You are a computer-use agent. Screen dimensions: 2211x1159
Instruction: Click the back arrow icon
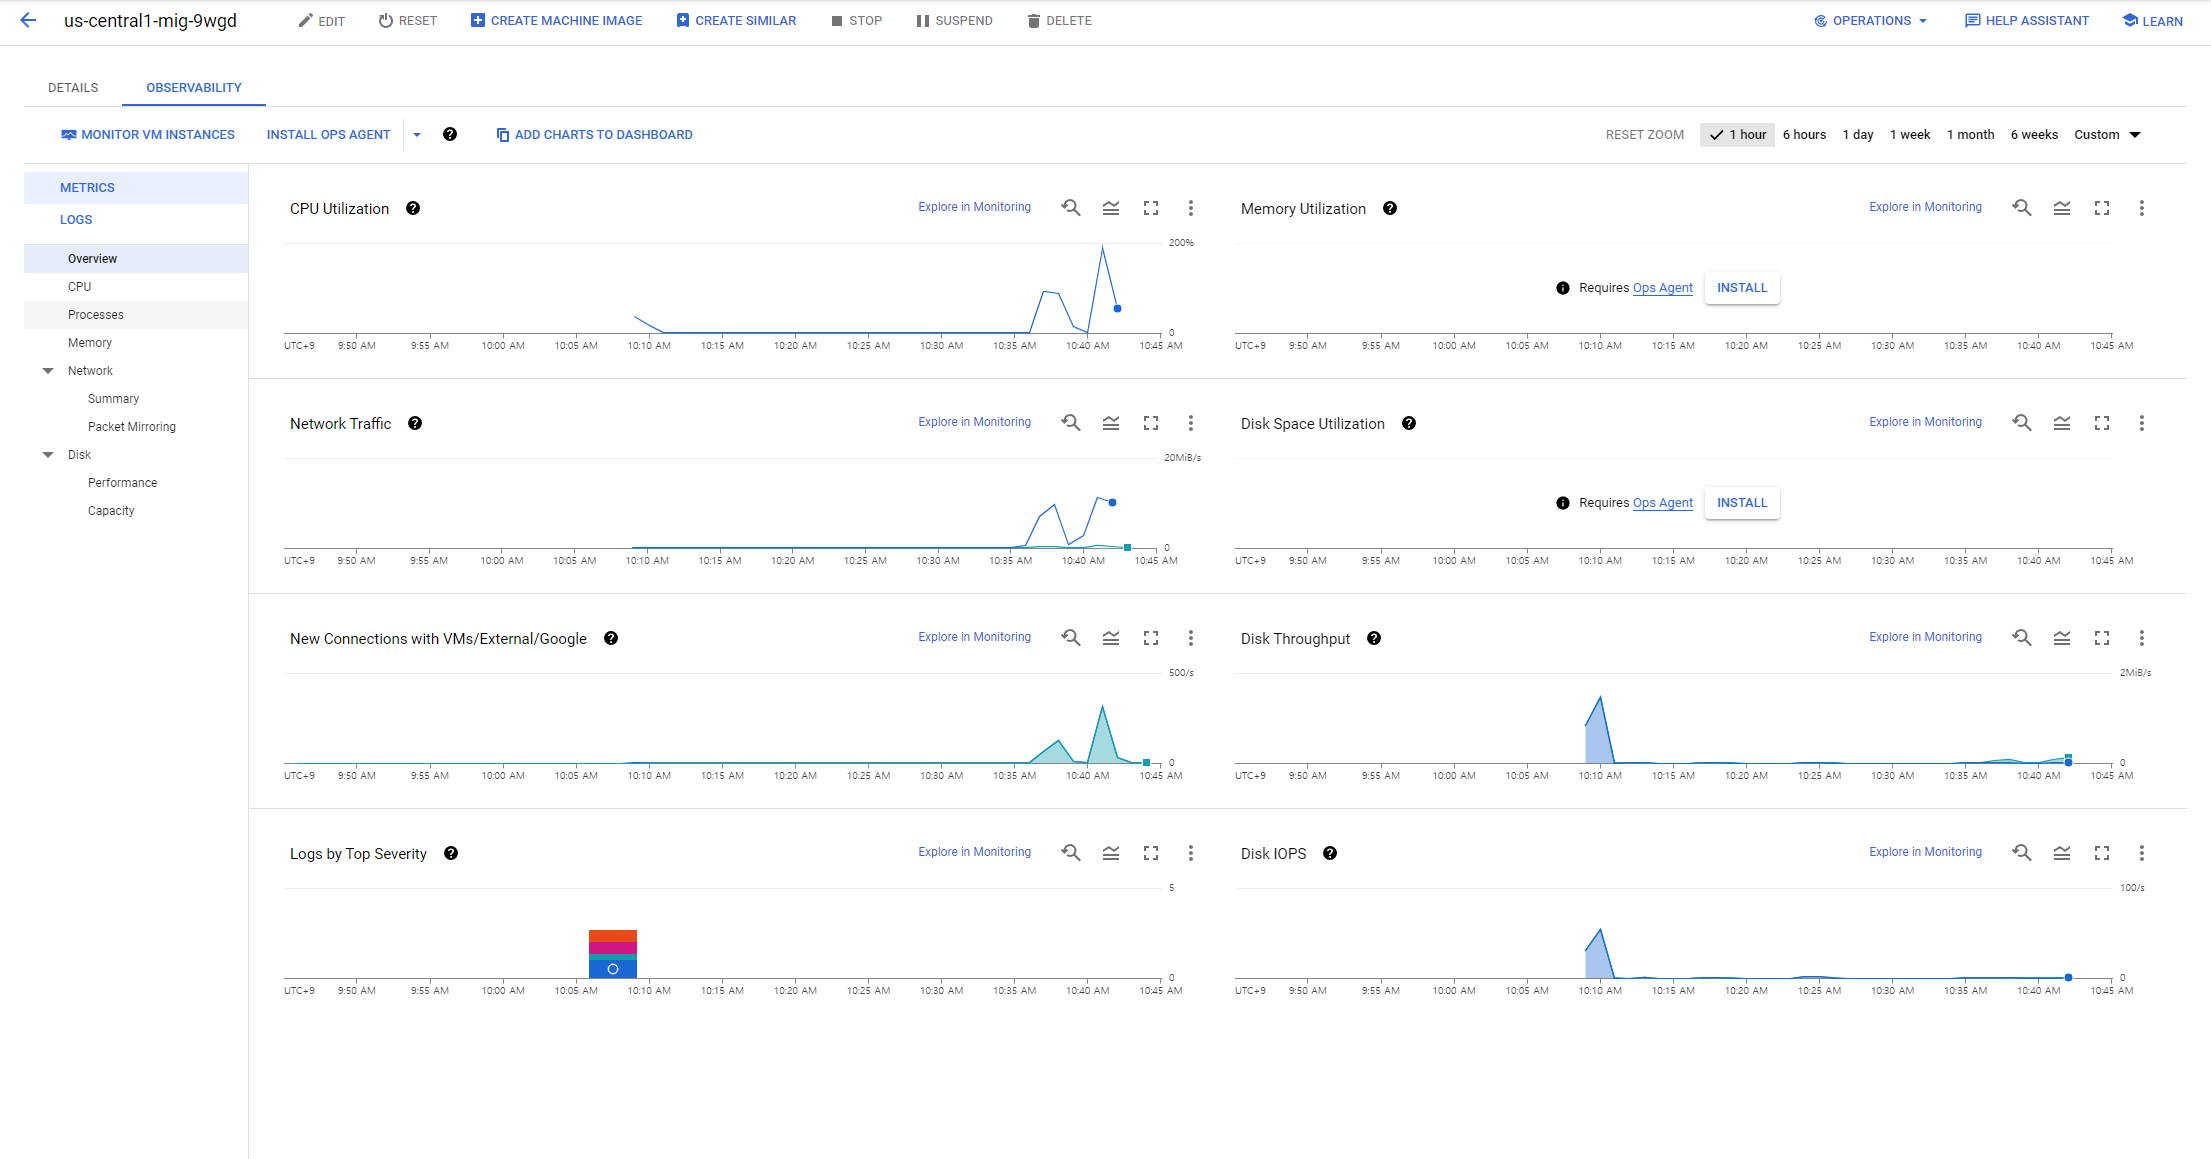point(28,20)
